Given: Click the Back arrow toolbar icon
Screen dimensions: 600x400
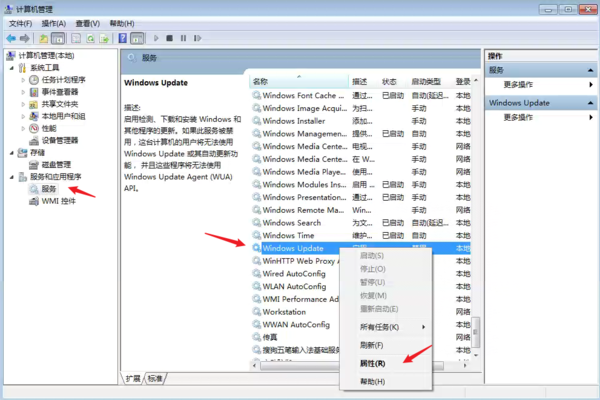Looking at the screenshot, I should point(13,38).
